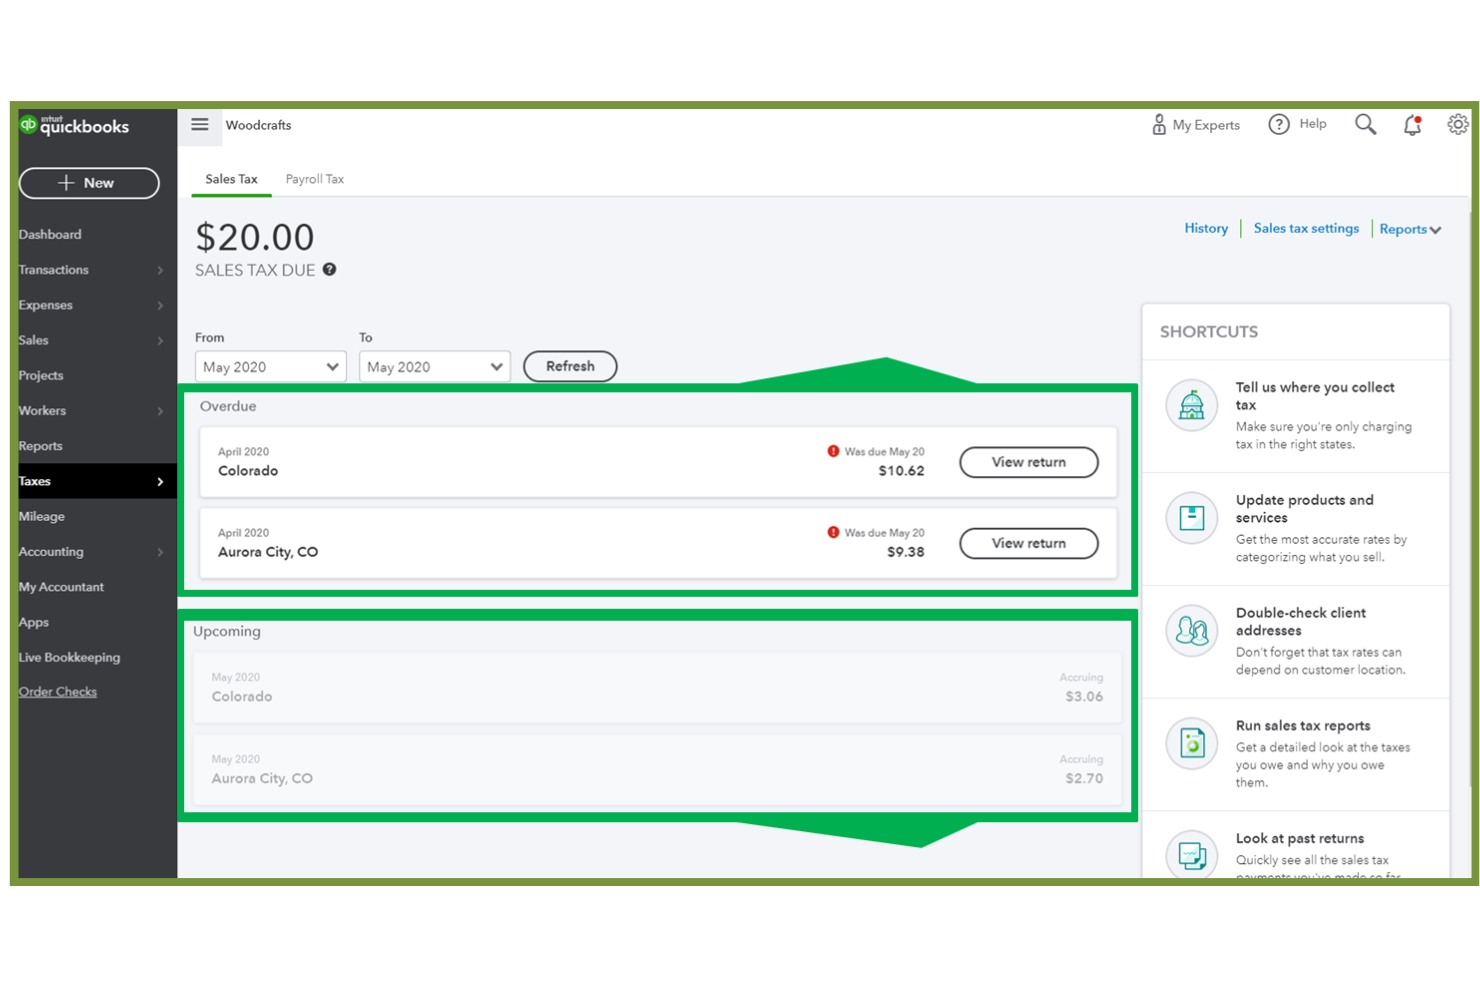Switch to the Payroll Tax tab
The height and width of the screenshot is (987, 1480).
tap(314, 178)
